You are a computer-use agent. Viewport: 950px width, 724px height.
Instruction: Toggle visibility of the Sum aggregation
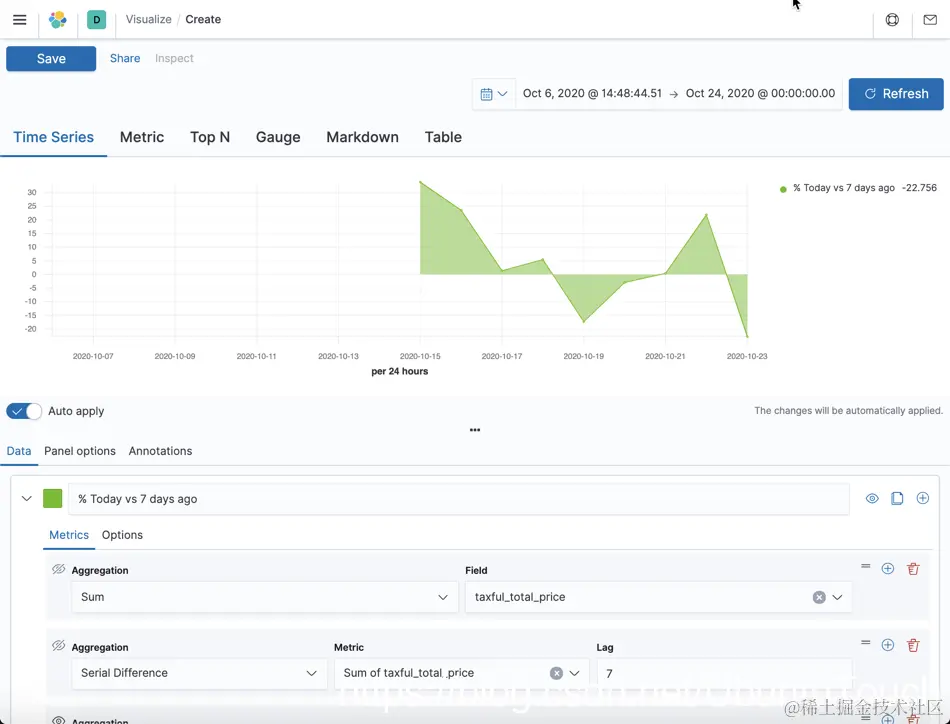pos(58,569)
